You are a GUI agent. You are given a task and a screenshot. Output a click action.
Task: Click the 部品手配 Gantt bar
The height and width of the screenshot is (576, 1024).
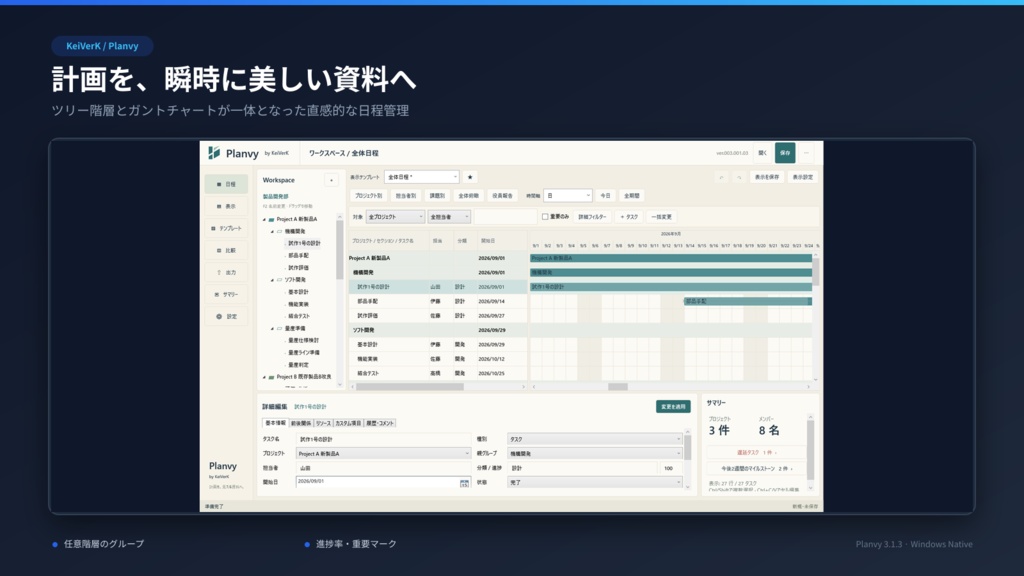[x=748, y=301]
